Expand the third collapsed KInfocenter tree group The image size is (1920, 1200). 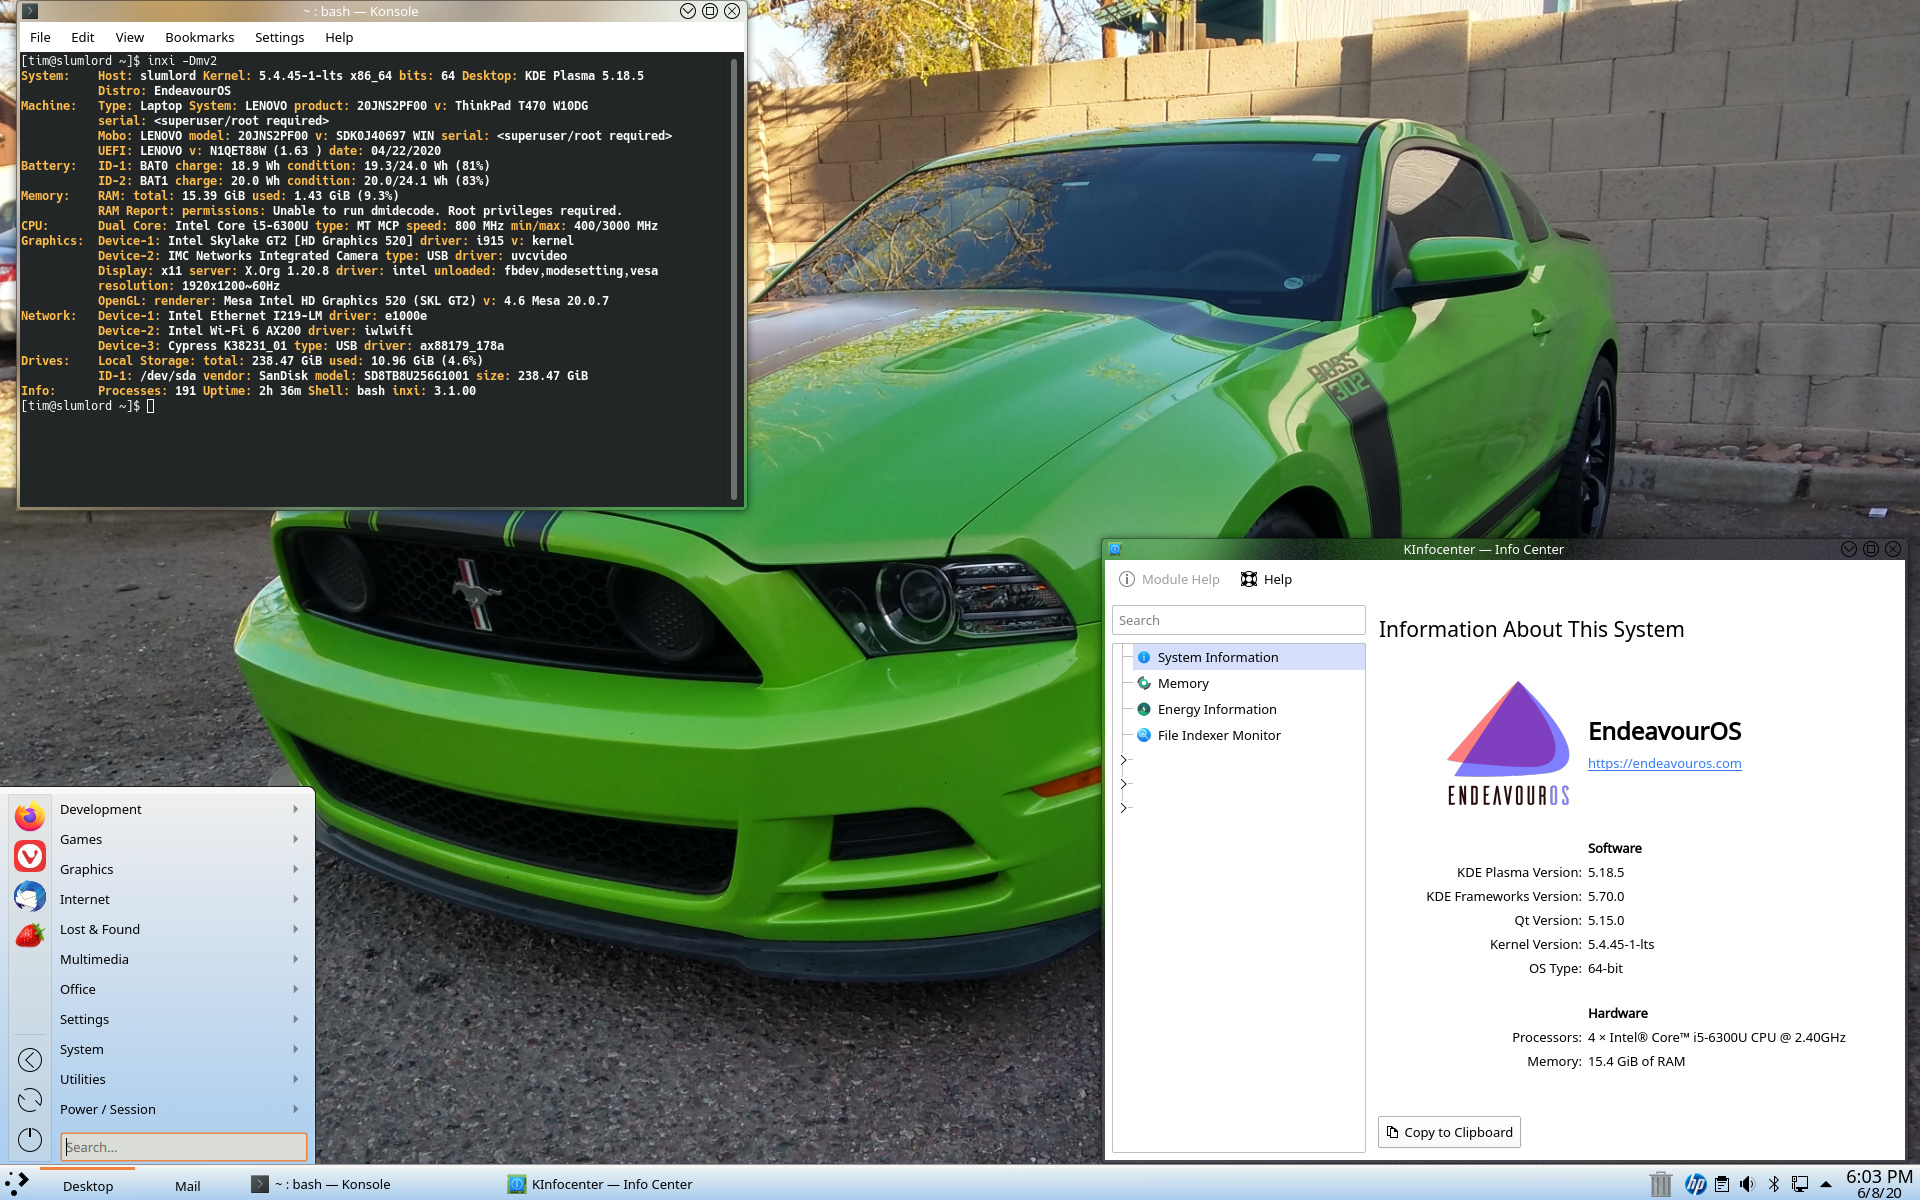[1124, 808]
